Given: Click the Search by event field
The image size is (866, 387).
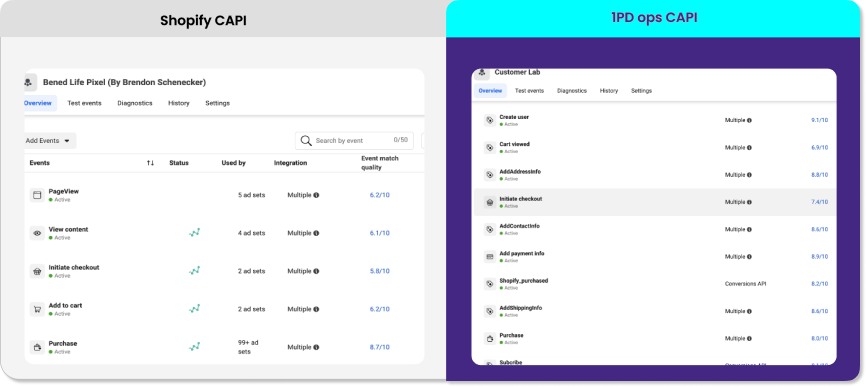Looking at the screenshot, I should [354, 141].
